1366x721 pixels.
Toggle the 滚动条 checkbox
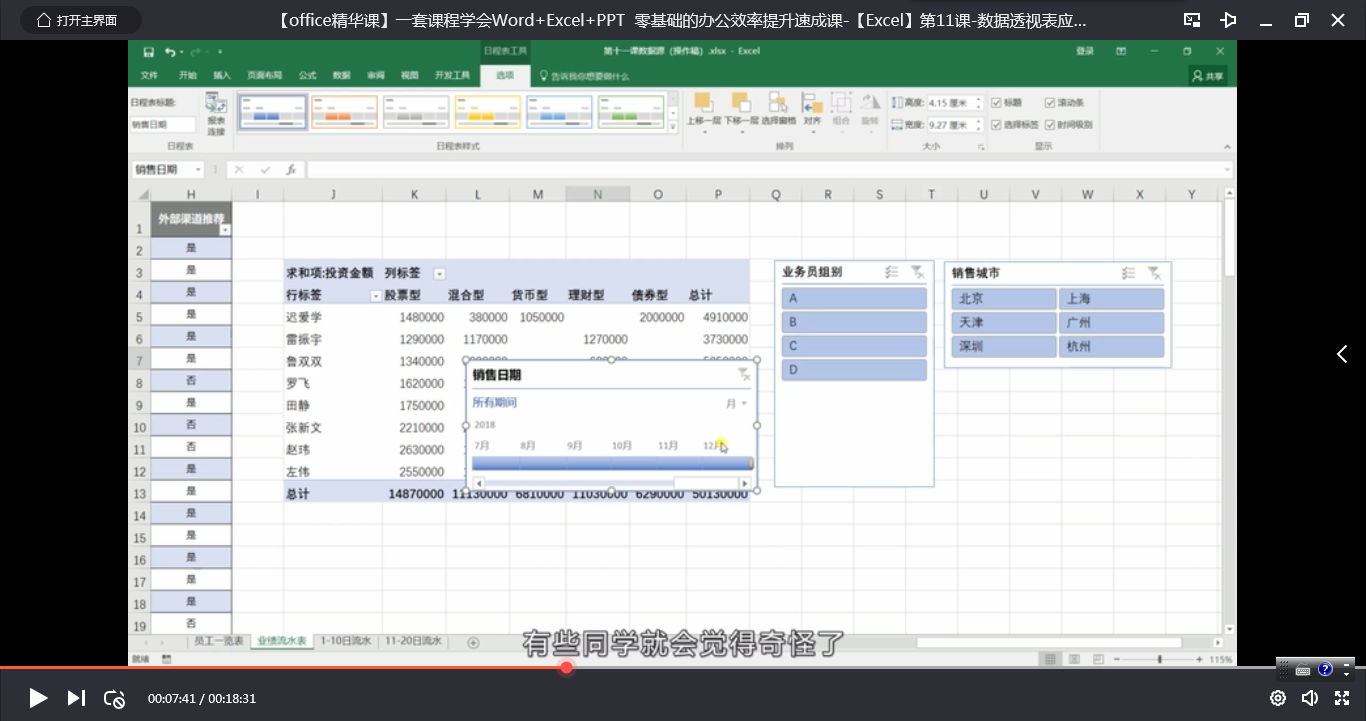pyautogui.click(x=1050, y=103)
